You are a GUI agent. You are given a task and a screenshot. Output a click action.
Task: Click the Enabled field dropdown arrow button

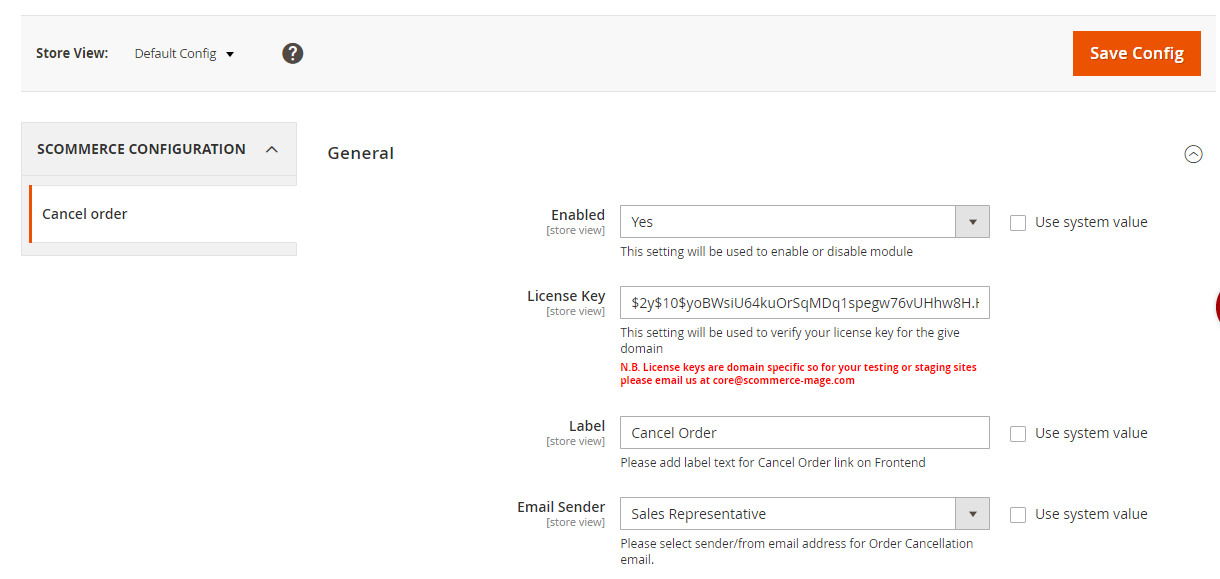click(972, 222)
